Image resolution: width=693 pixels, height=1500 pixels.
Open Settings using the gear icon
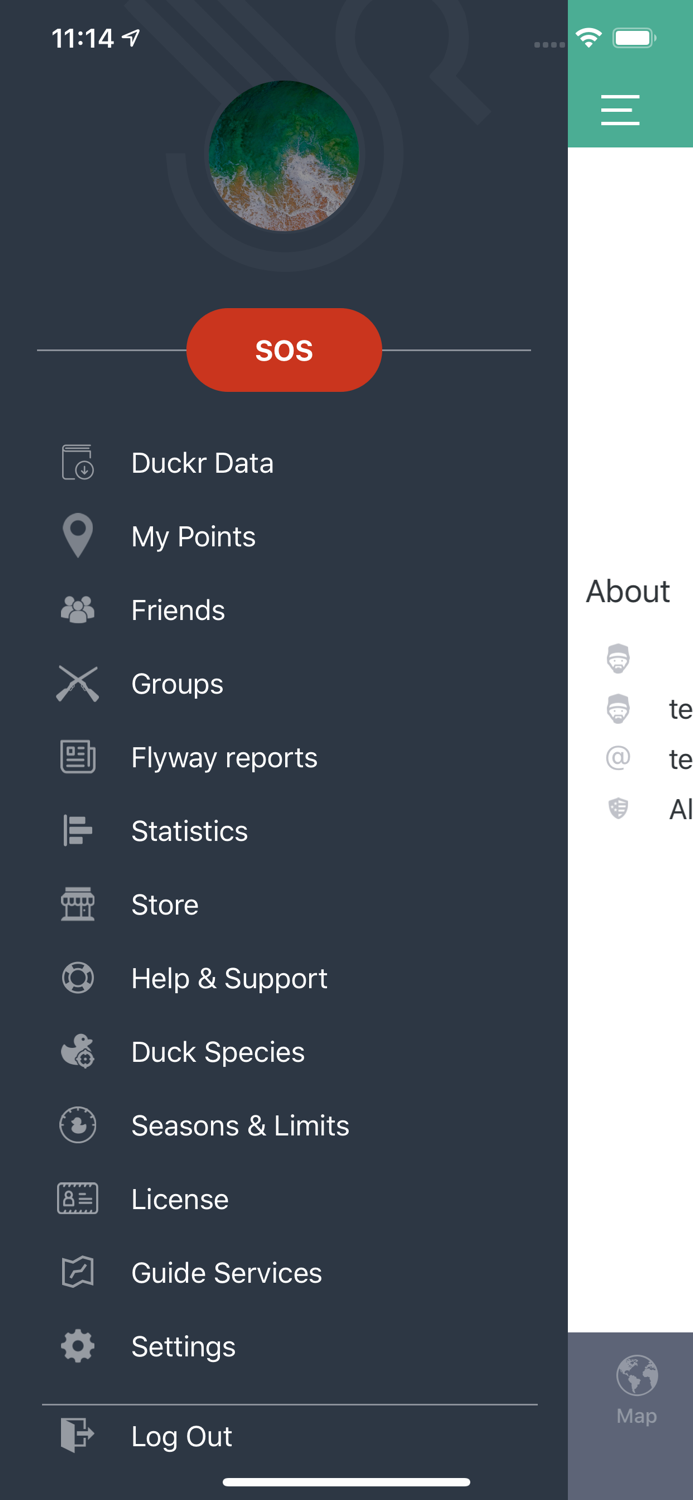tap(77, 1346)
